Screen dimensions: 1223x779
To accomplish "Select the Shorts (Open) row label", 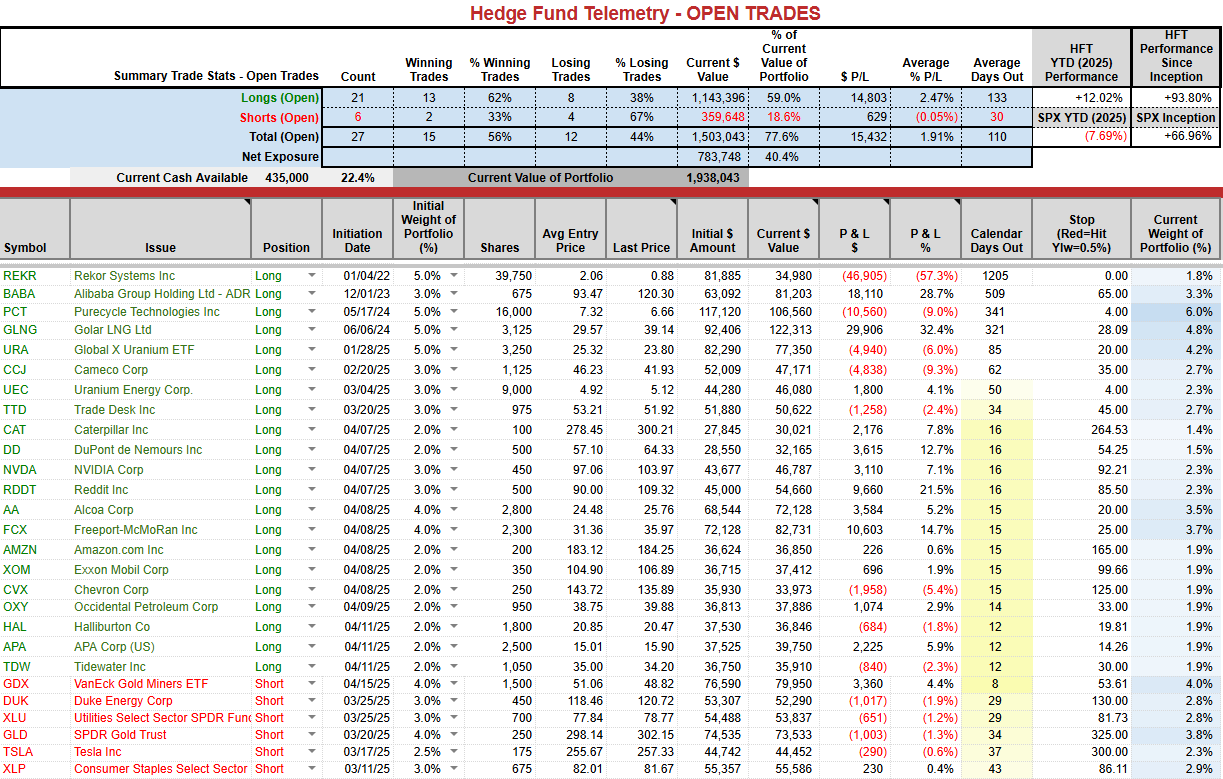I will (279, 117).
